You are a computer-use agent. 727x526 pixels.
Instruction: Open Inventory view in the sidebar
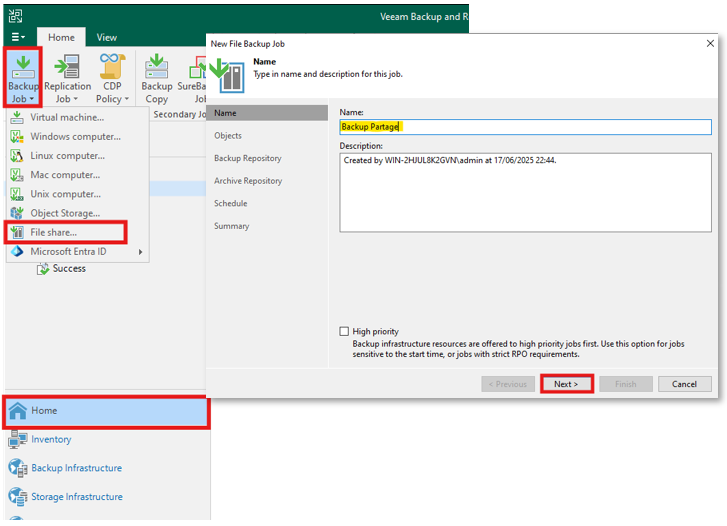coord(51,440)
